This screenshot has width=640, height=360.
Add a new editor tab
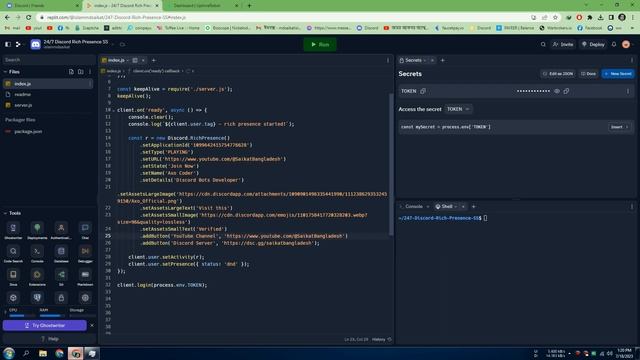tap(154, 60)
